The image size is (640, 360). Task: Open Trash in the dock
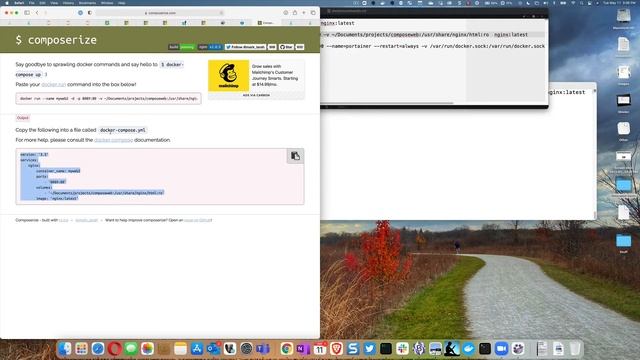575,349
